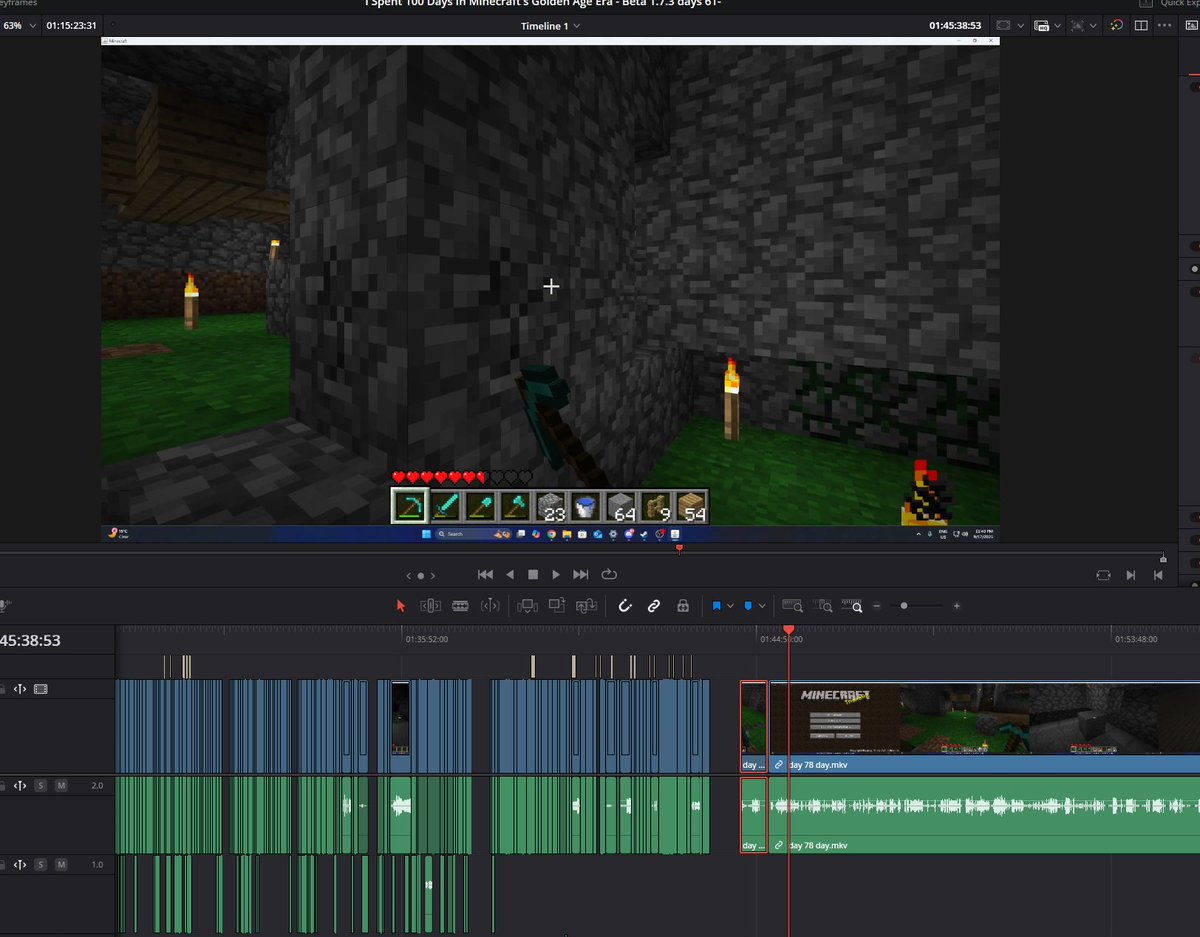Open dropdown beside the transform overlay icon
Image resolution: width=1200 pixels, height=937 pixels.
pos(1094,25)
